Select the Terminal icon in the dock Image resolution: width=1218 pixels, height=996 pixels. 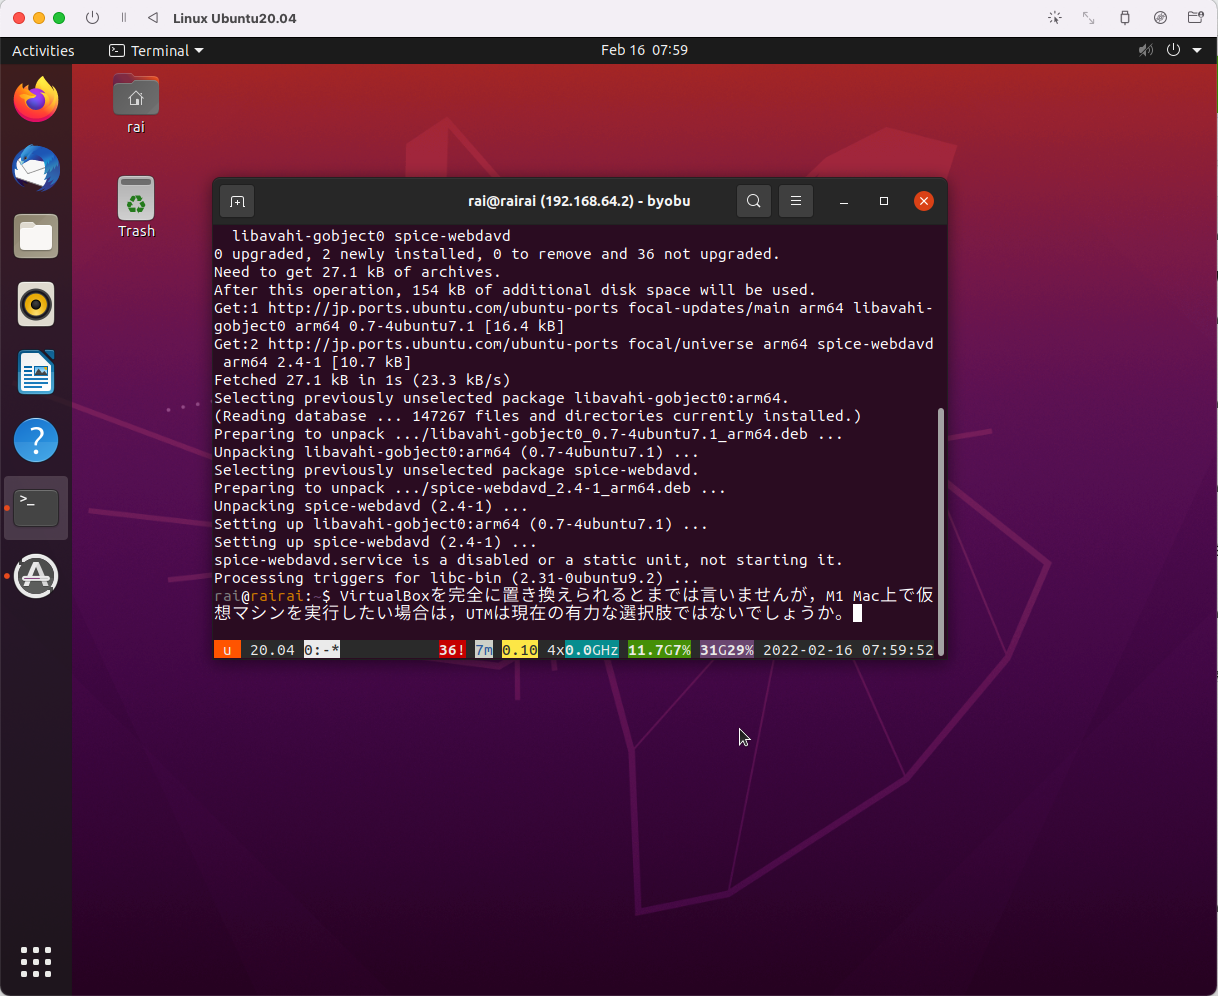click(36, 508)
